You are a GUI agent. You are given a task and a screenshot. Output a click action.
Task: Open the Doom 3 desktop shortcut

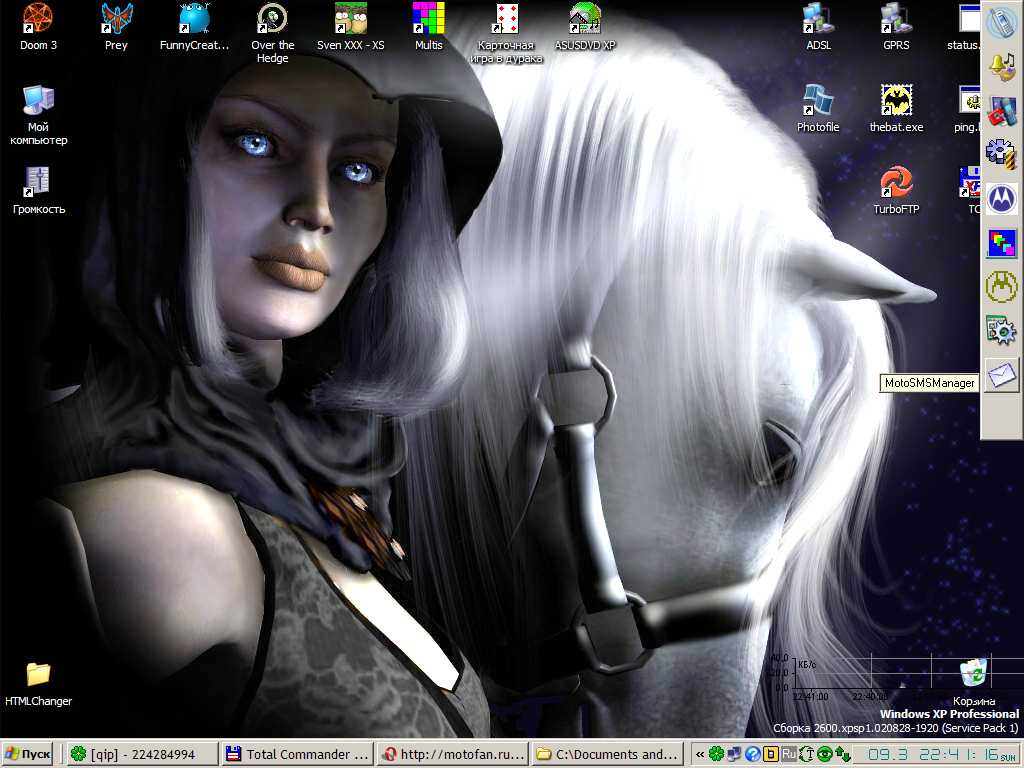point(38,27)
